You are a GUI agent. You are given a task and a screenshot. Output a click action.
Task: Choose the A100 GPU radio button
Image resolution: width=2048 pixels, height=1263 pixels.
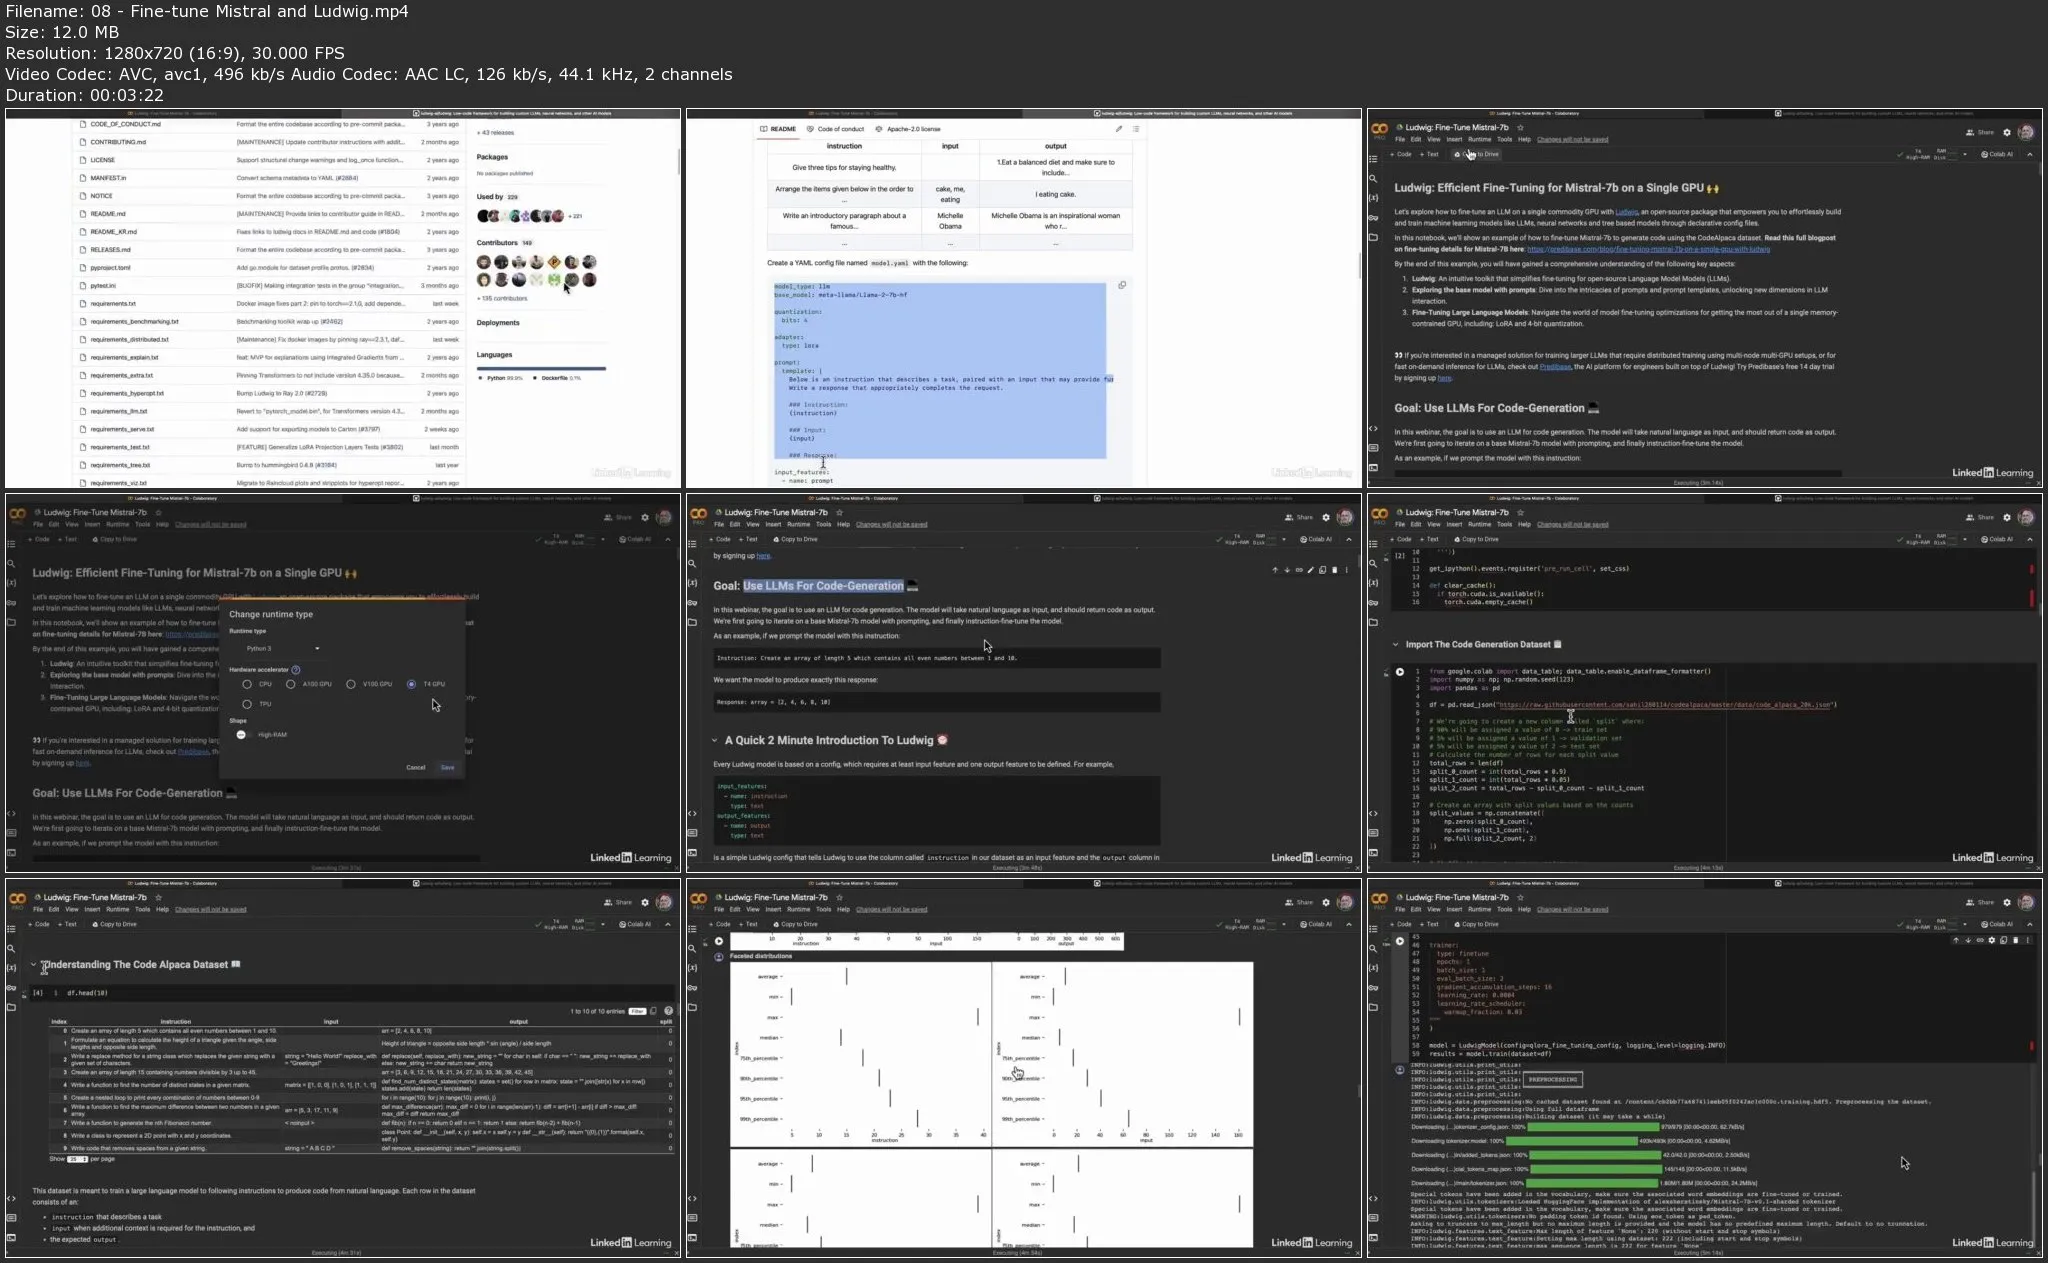(x=291, y=684)
